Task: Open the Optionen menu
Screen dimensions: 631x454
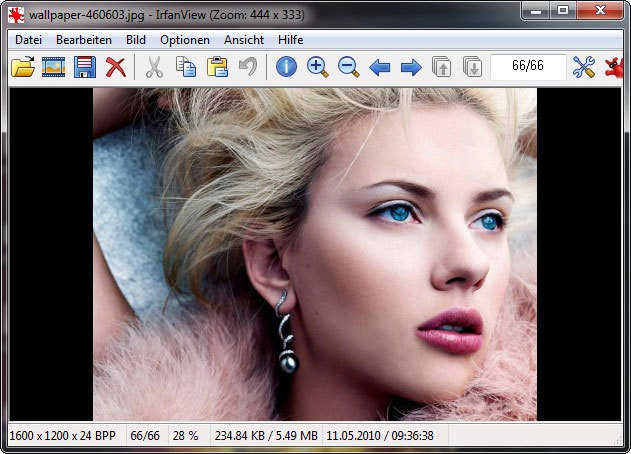Action: coord(185,40)
